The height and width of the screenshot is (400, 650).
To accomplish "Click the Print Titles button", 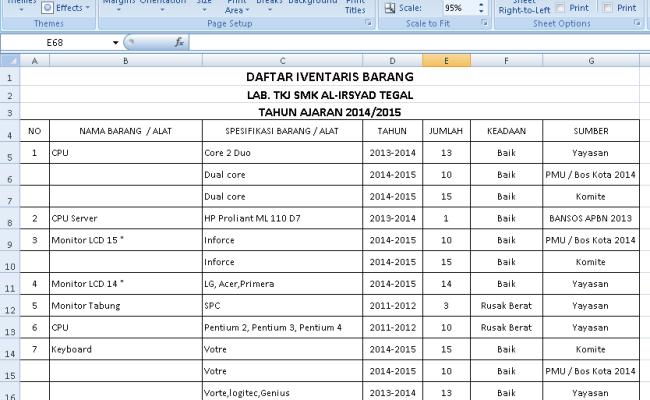I will (x=355, y=7).
